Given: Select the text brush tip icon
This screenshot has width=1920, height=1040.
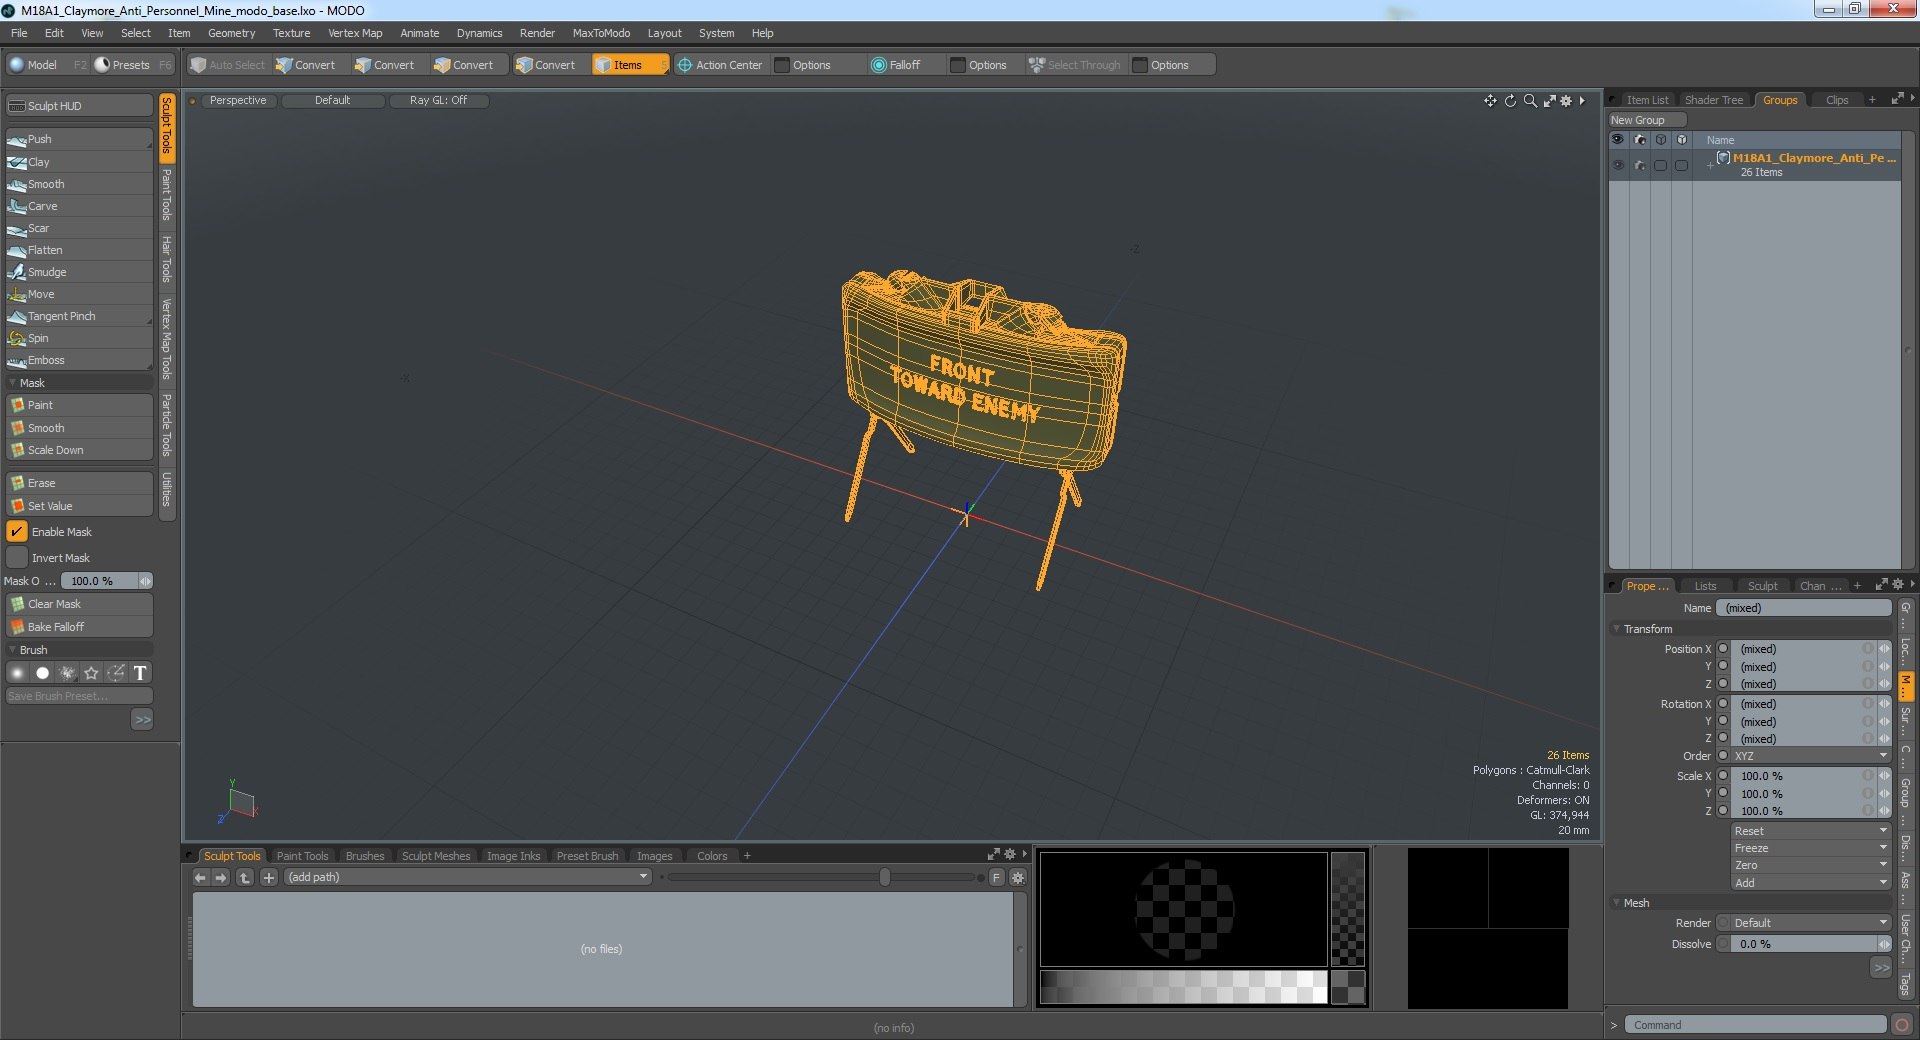Looking at the screenshot, I should (140, 673).
